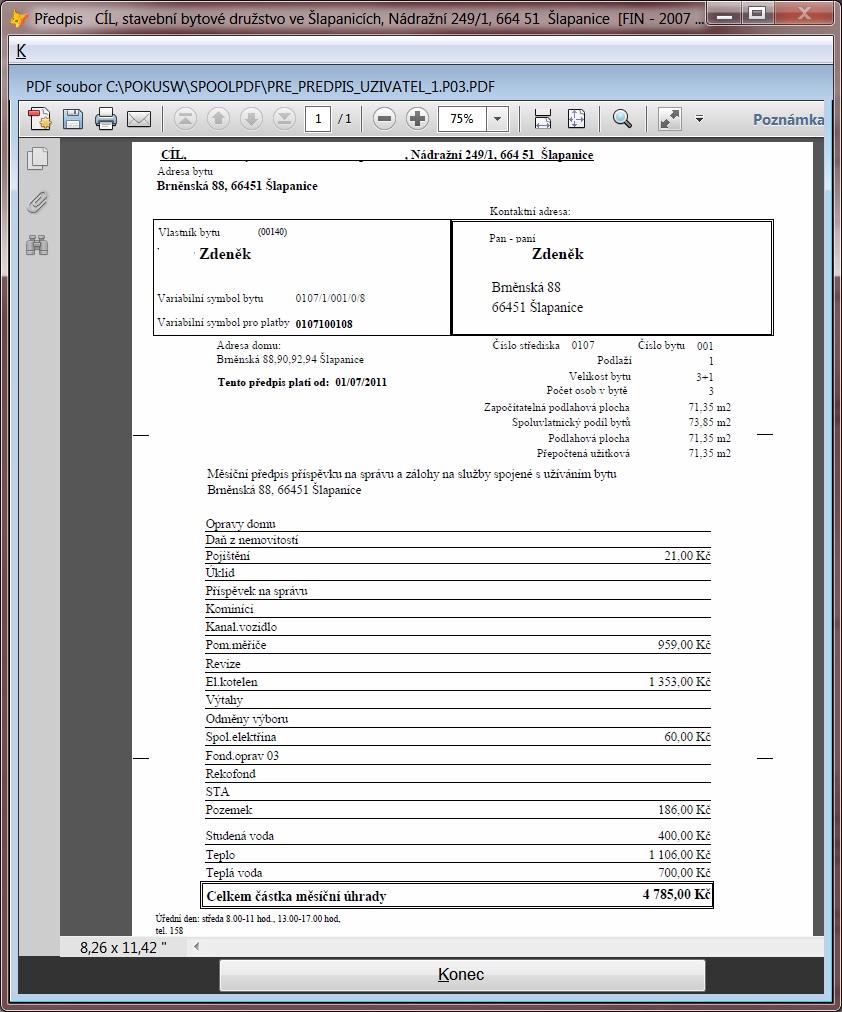Click the Opravy domu row label
Viewport: 842px width, 1012px height.
tap(240, 524)
